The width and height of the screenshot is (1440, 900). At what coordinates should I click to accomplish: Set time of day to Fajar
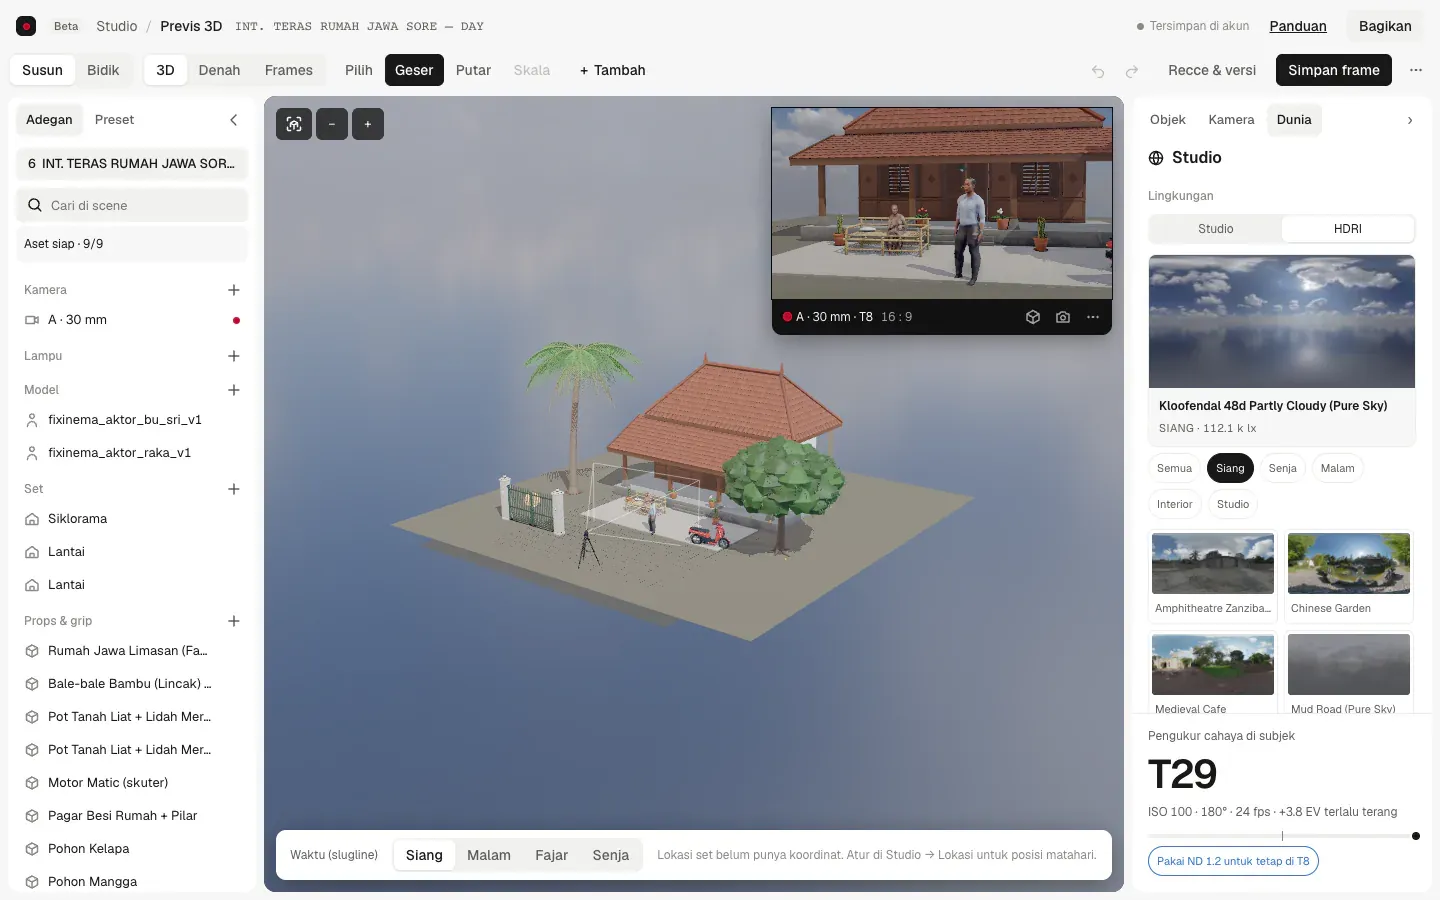pyautogui.click(x=551, y=855)
